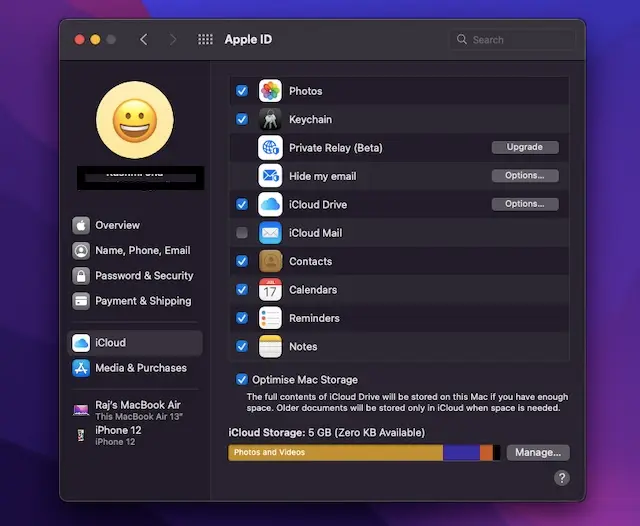Click the iCloud sidebar cloud icon
The image size is (640, 526).
pos(81,343)
